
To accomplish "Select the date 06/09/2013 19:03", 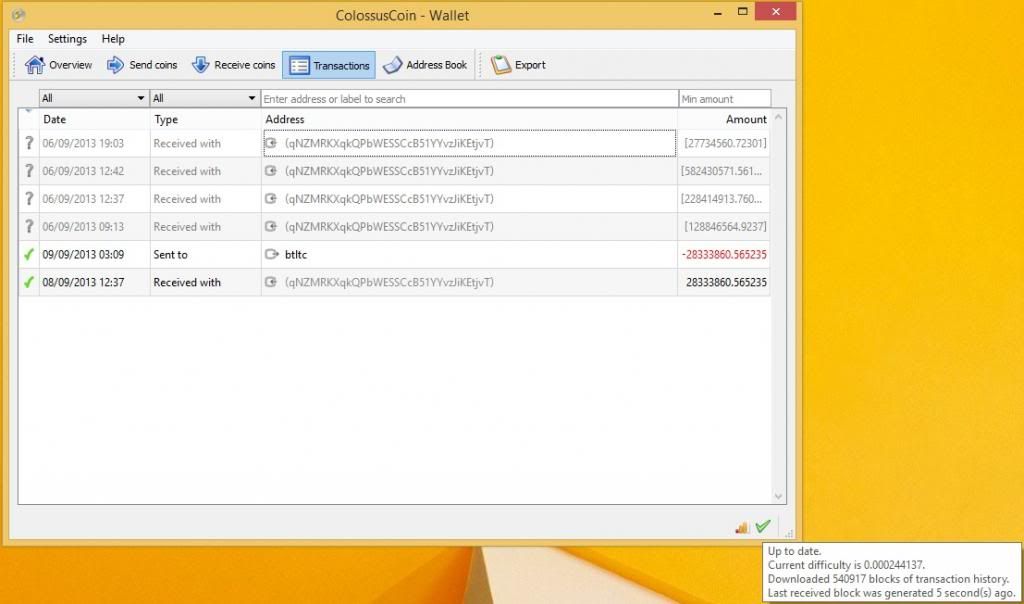I will (x=83, y=144).
